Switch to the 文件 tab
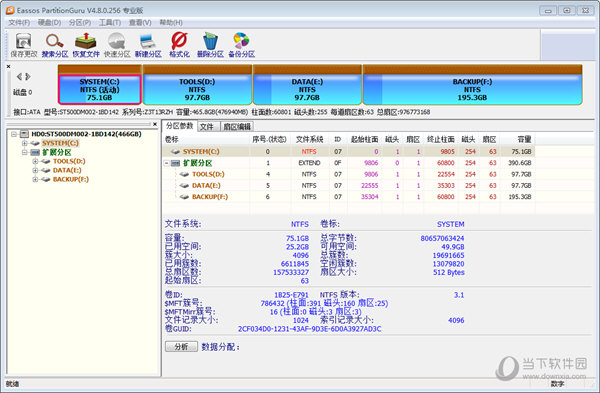The image size is (600, 393). 208,127
